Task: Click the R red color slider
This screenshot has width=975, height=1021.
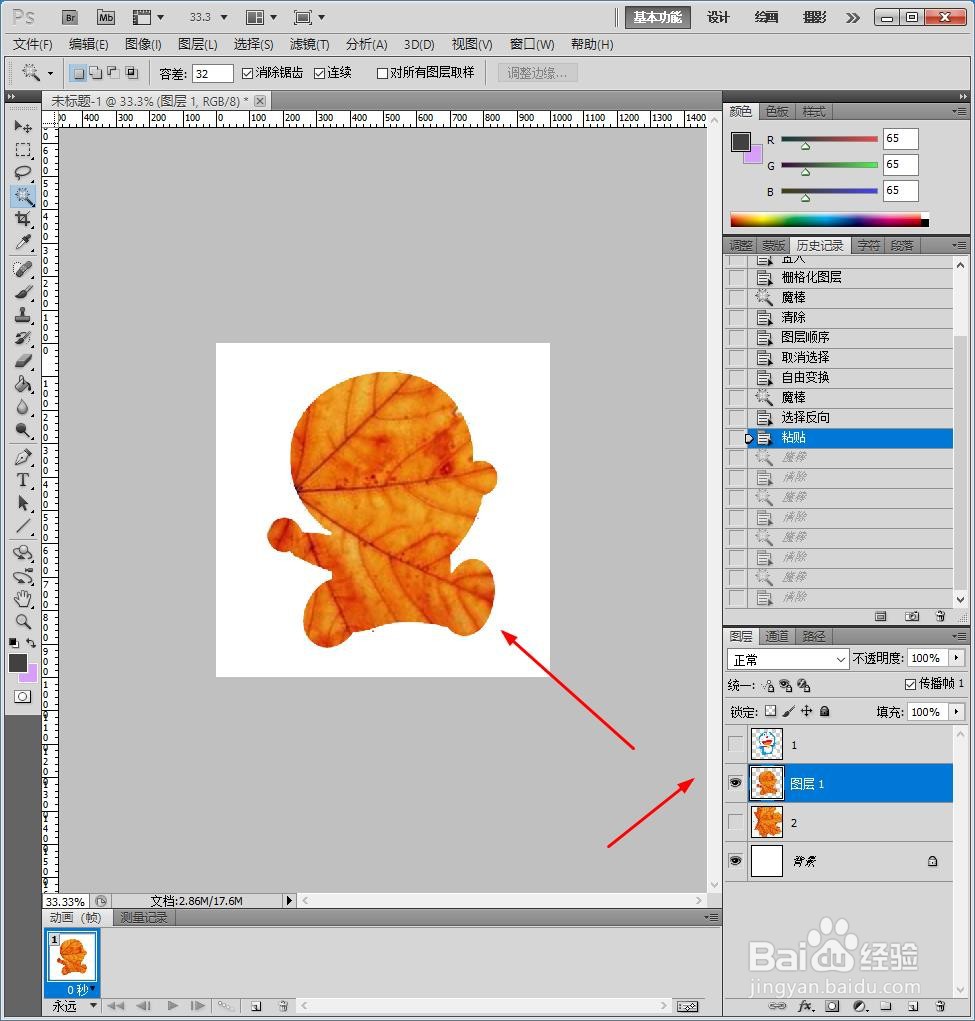Action: (x=829, y=140)
